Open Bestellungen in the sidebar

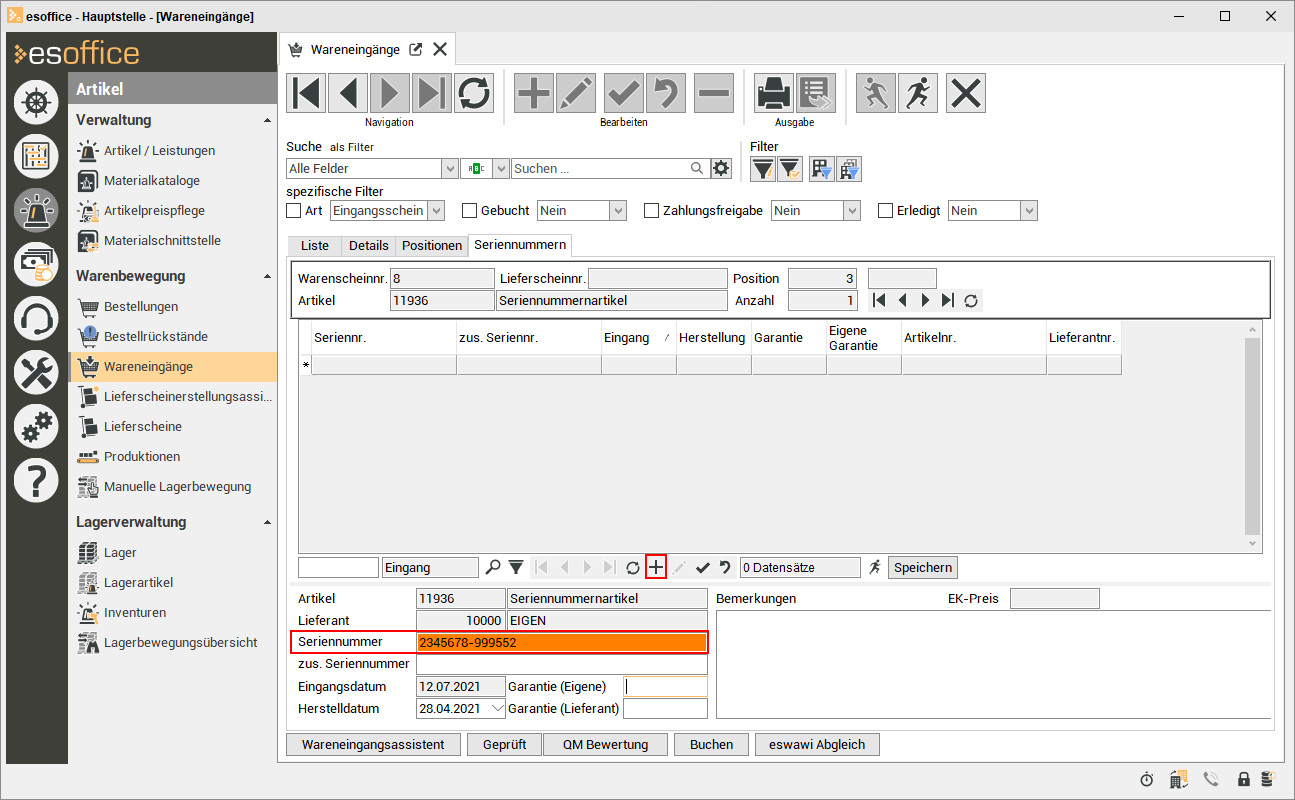click(141, 306)
